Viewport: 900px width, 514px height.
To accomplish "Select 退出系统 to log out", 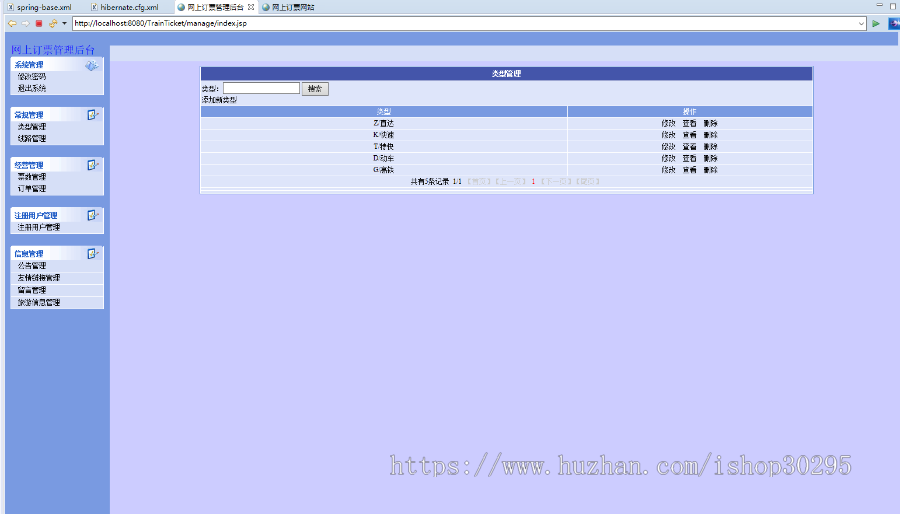I will 32,88.
